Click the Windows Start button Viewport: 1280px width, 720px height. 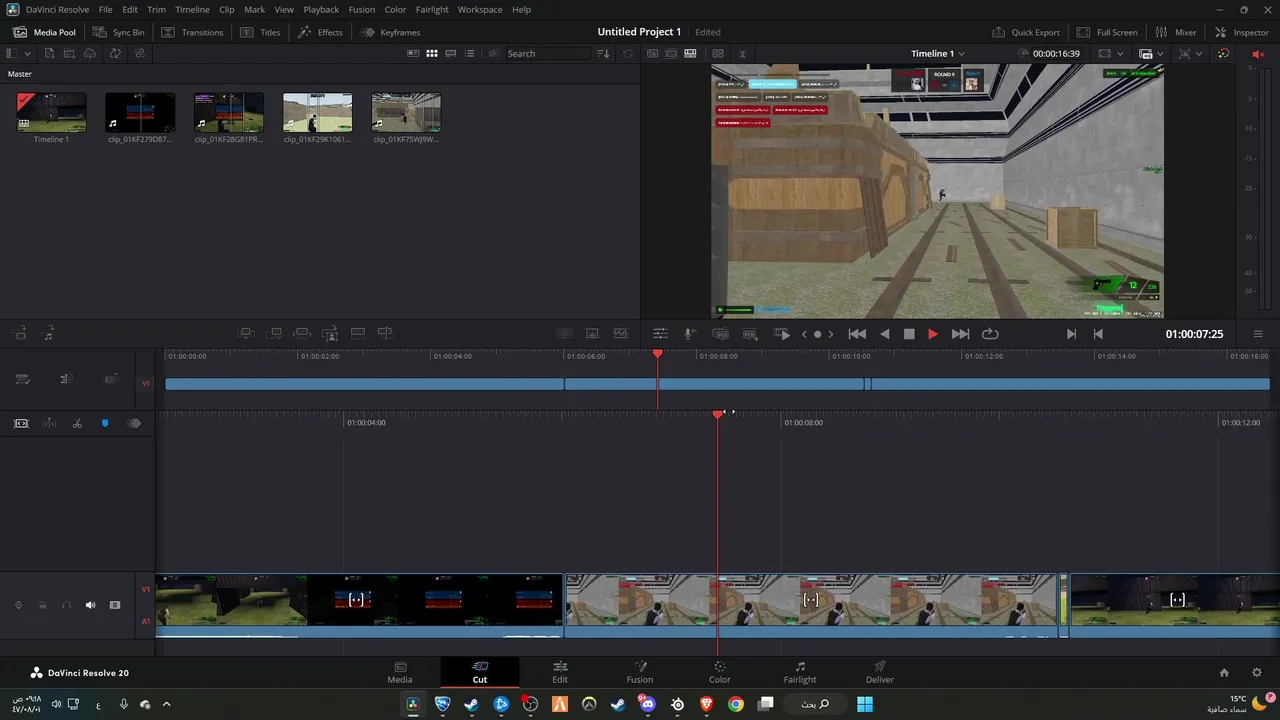pos(865,704)
